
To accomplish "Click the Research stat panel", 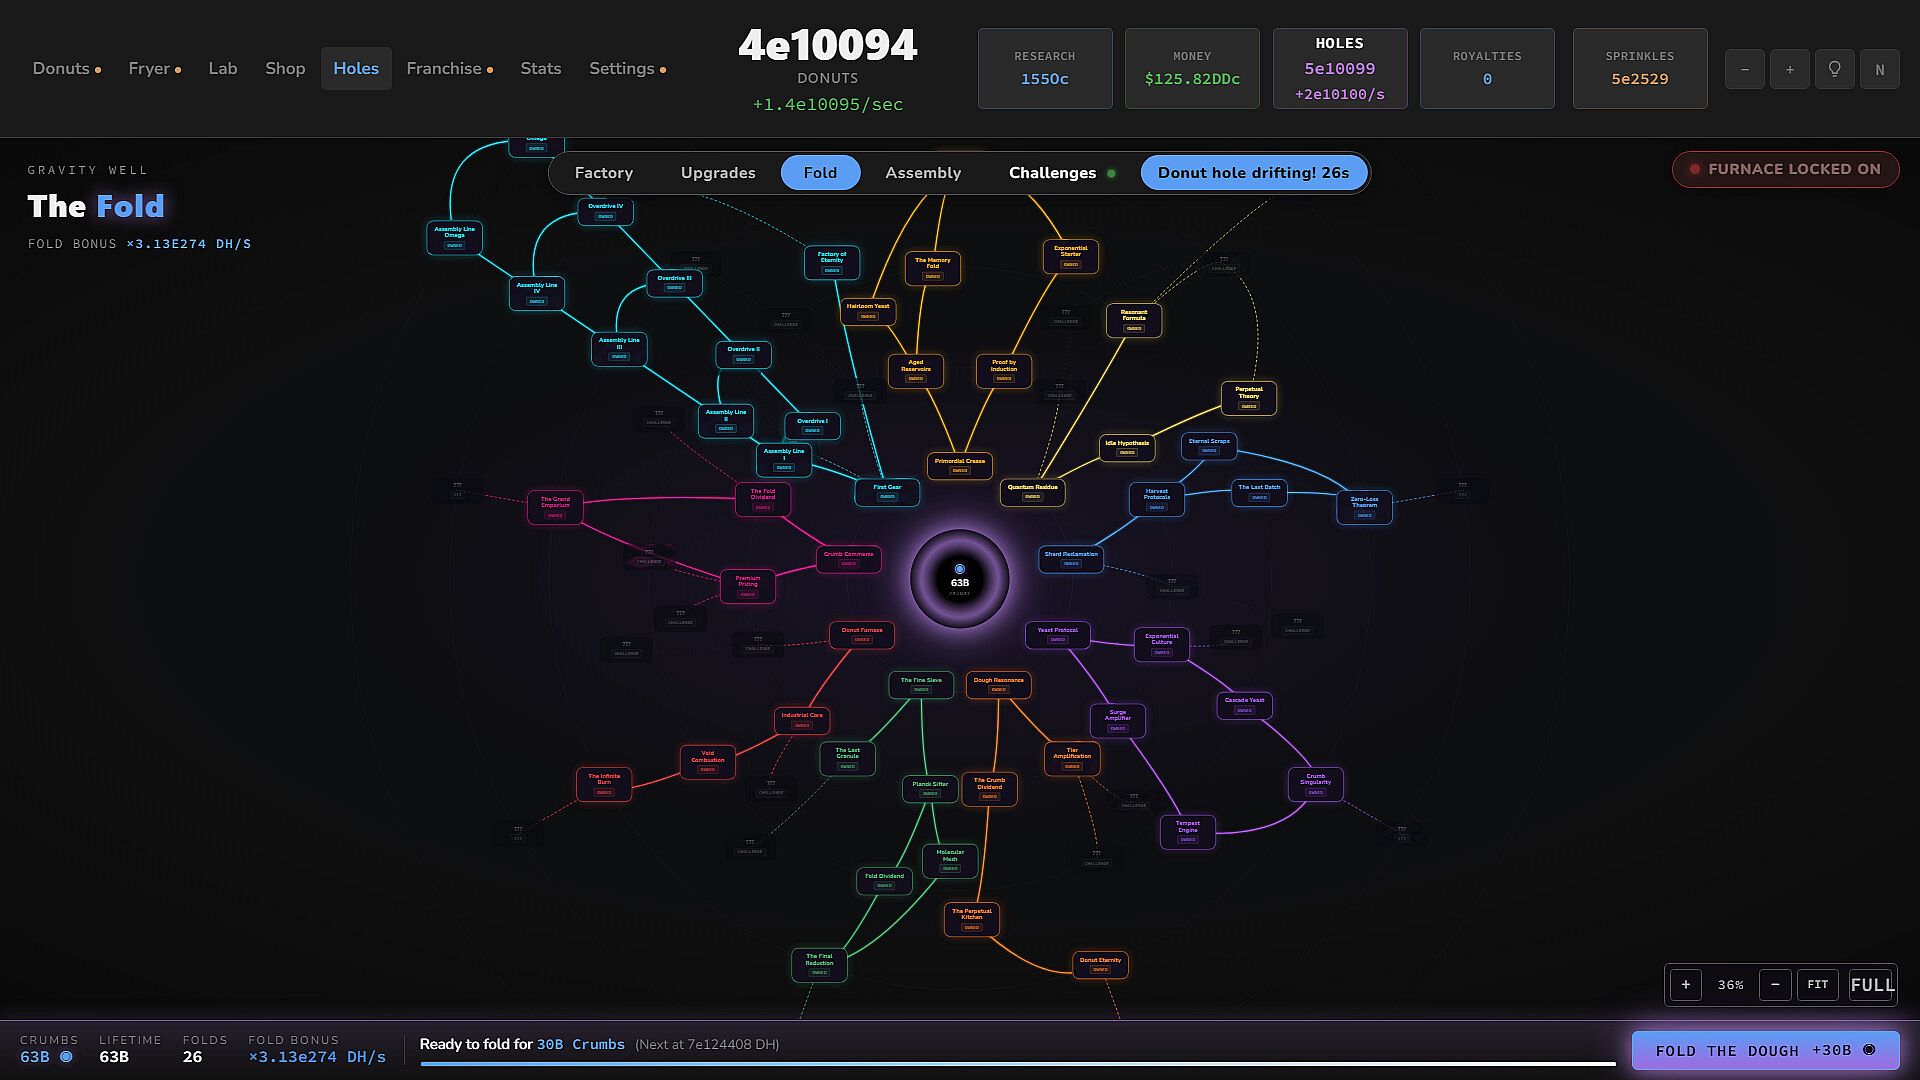I will (x=1045, y=68).
